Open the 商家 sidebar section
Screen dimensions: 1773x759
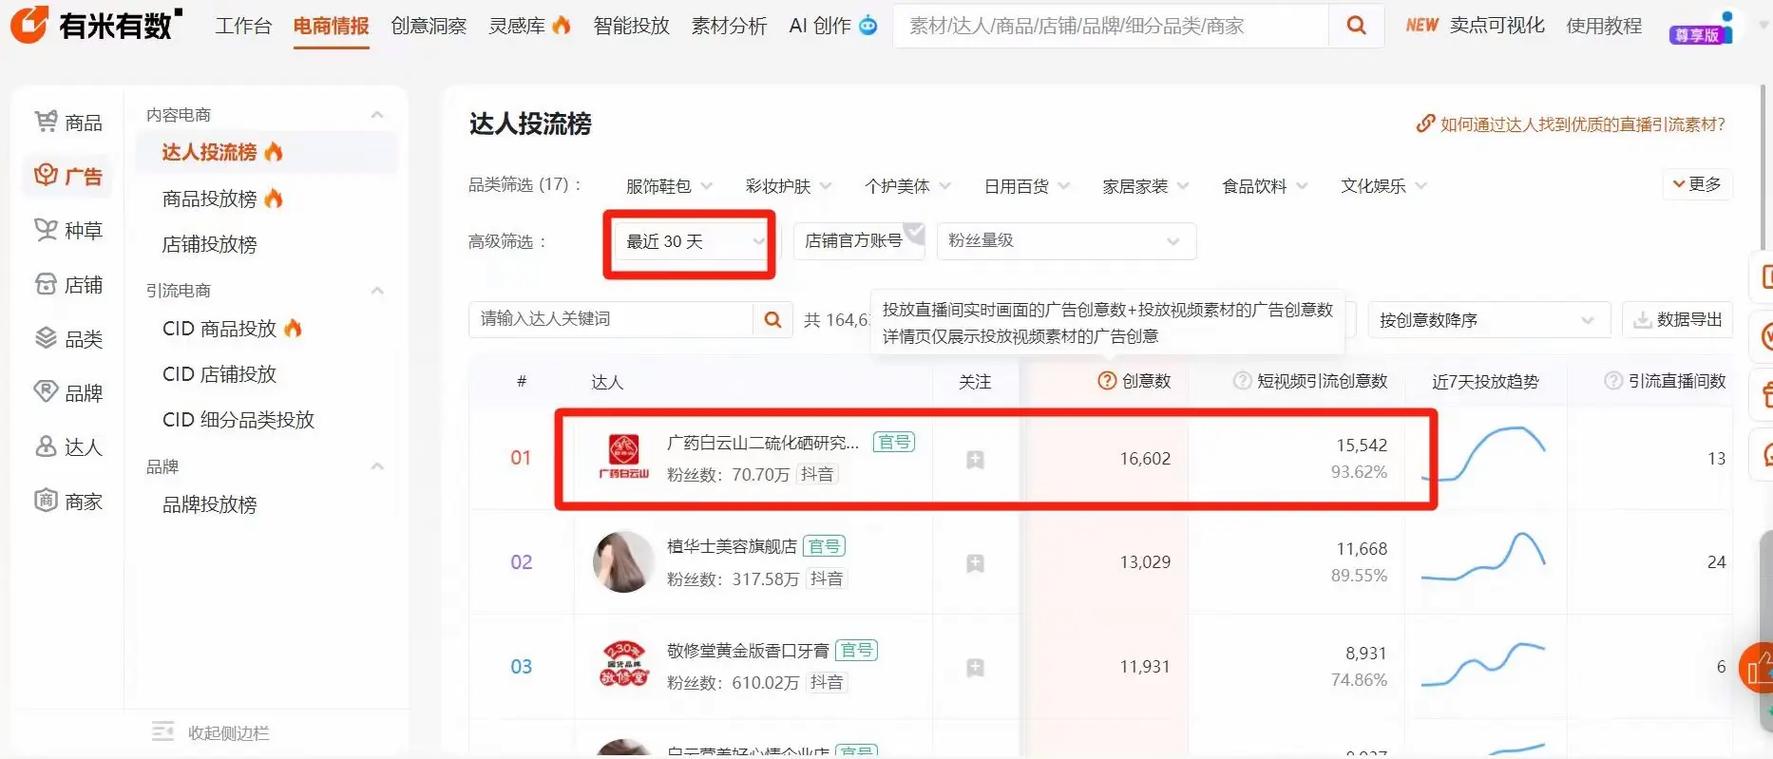click(x=68, y=500)
